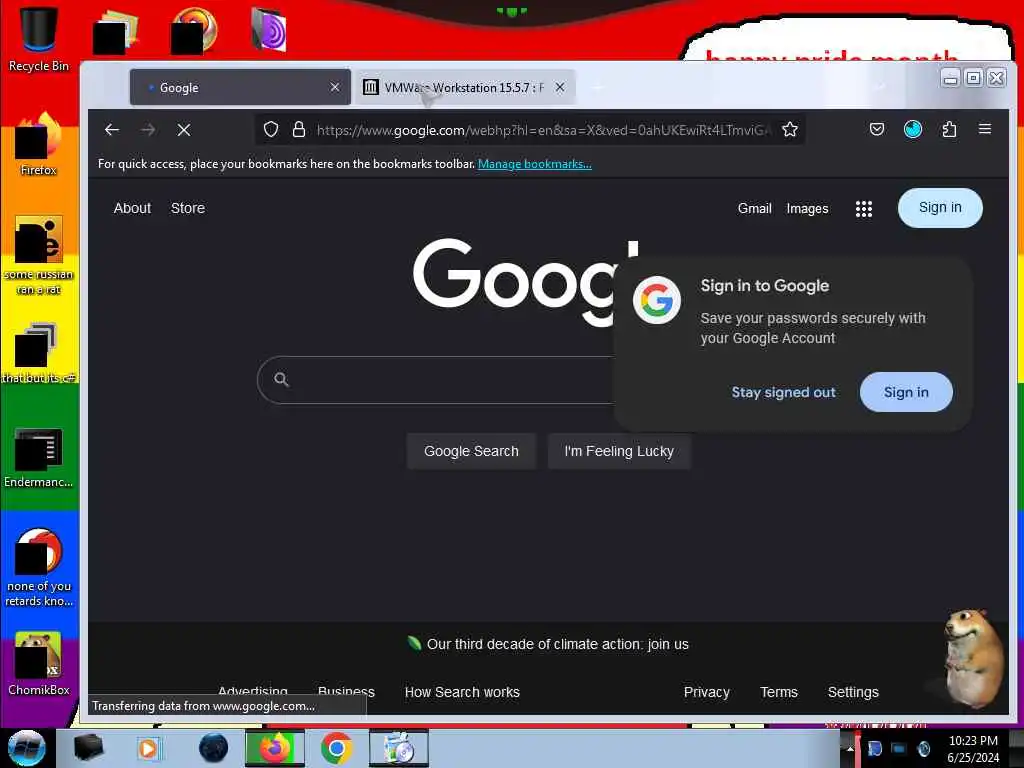1024x768 pixels.
Task: Select the 'some russian ran a rat' icon
Action: pos(39,255)
